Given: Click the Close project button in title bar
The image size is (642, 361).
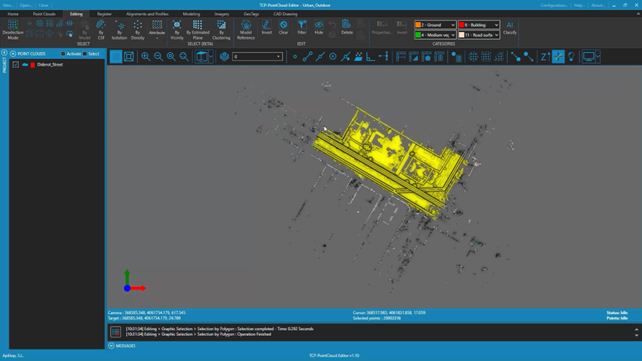Looking at the screenshot, I should point(43,5).
